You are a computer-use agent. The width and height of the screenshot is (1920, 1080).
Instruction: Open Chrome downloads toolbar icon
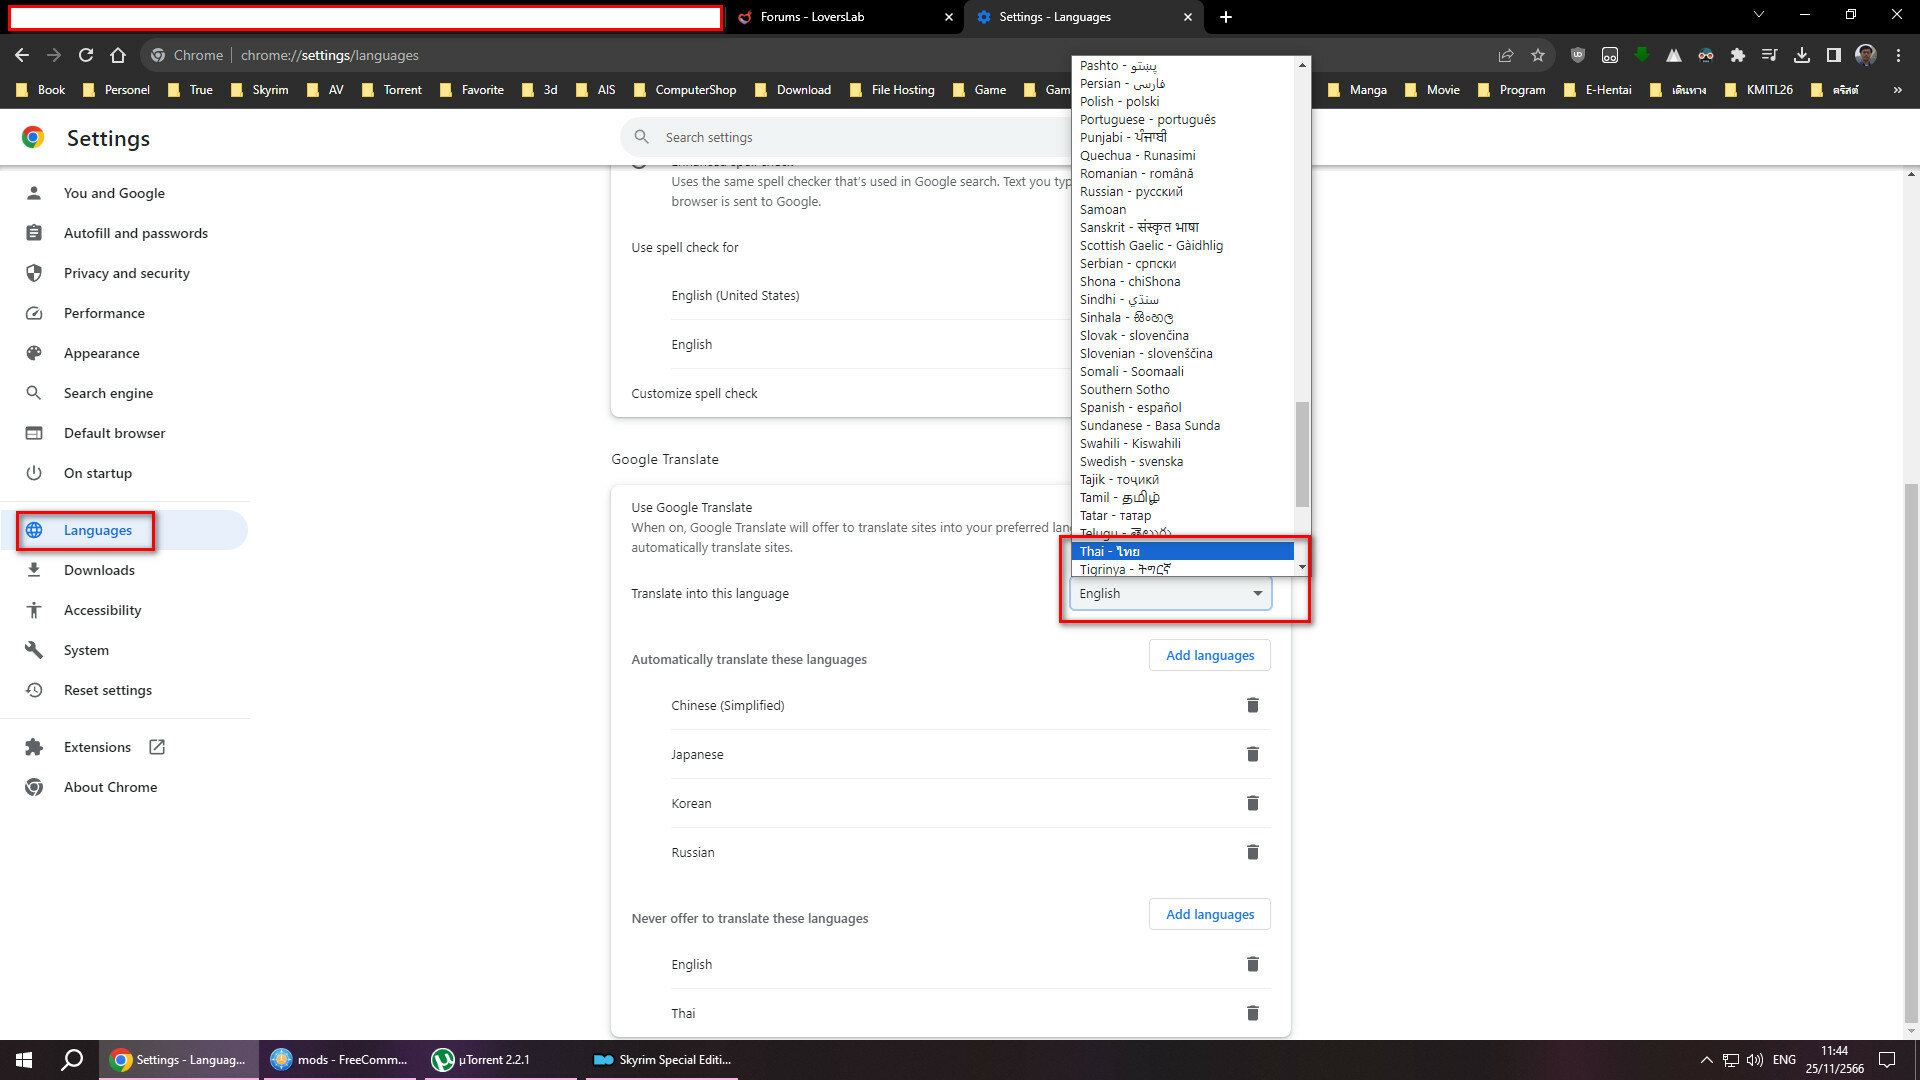(1802, 55)
